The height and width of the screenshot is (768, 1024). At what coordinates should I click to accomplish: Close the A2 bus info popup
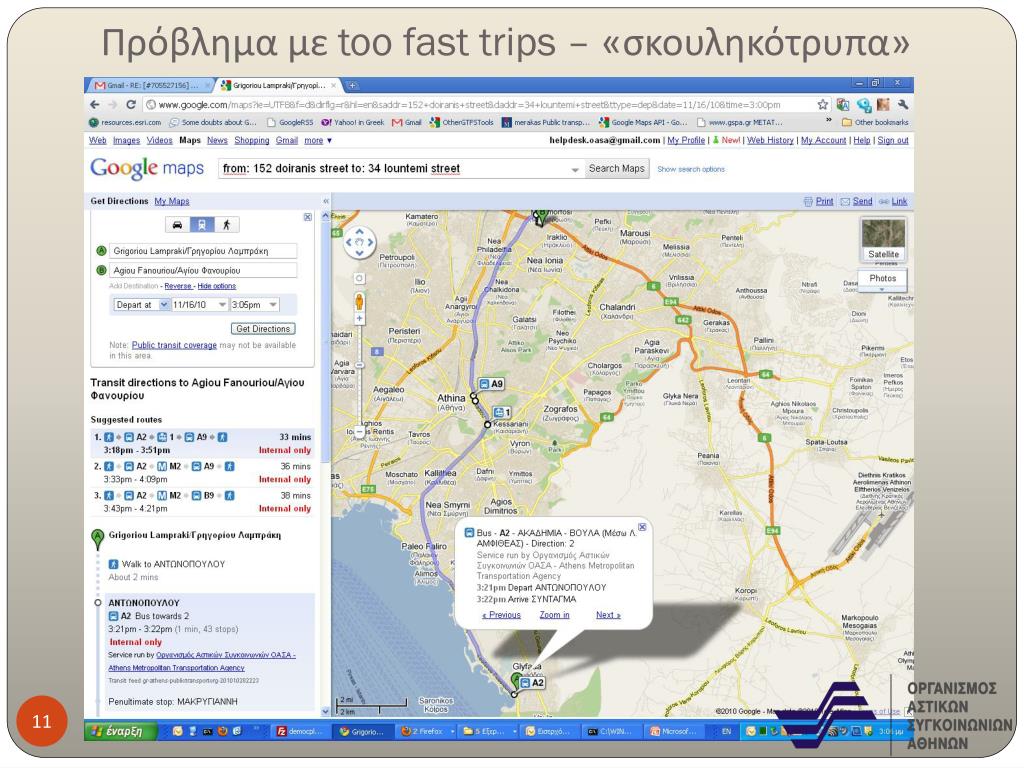tap(642, 527)
